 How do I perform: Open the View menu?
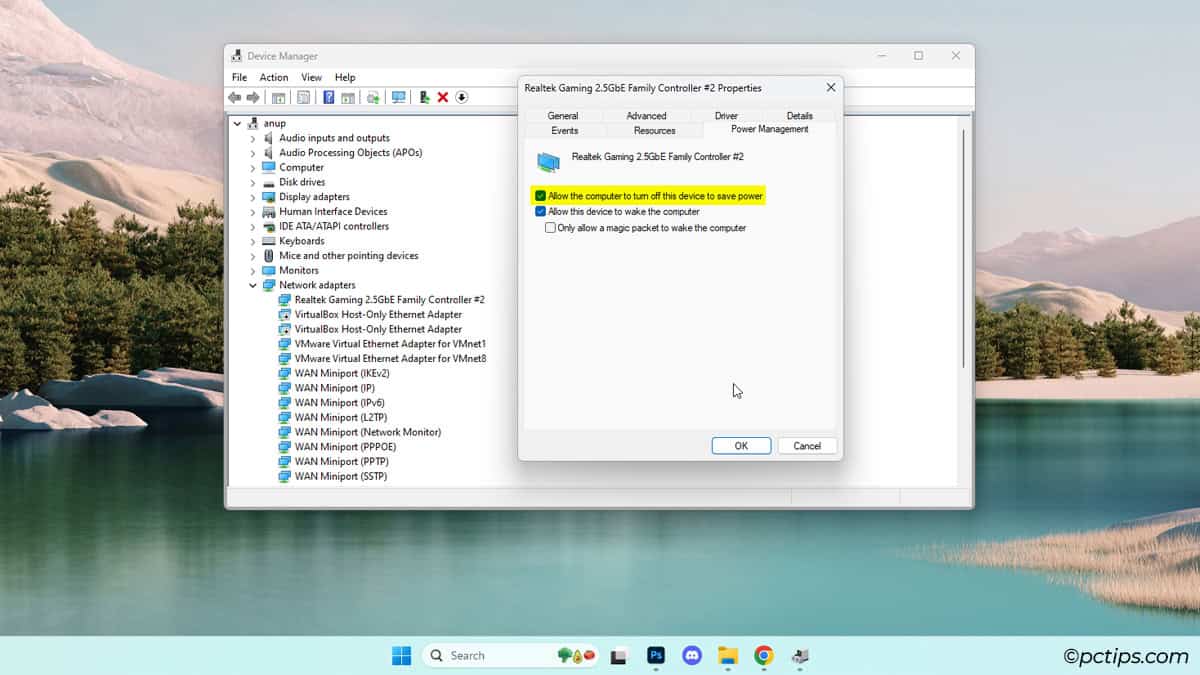(x=312, y=77)
